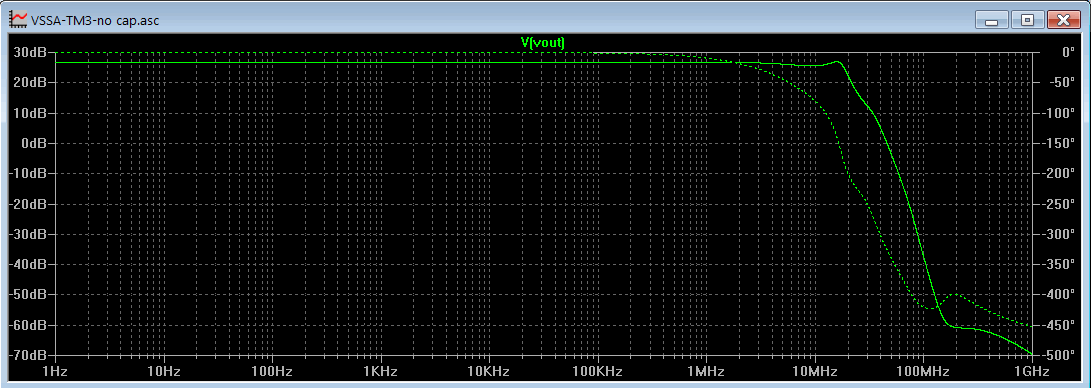
Task: Click the -300° phase axis label
Action: 1058,234
